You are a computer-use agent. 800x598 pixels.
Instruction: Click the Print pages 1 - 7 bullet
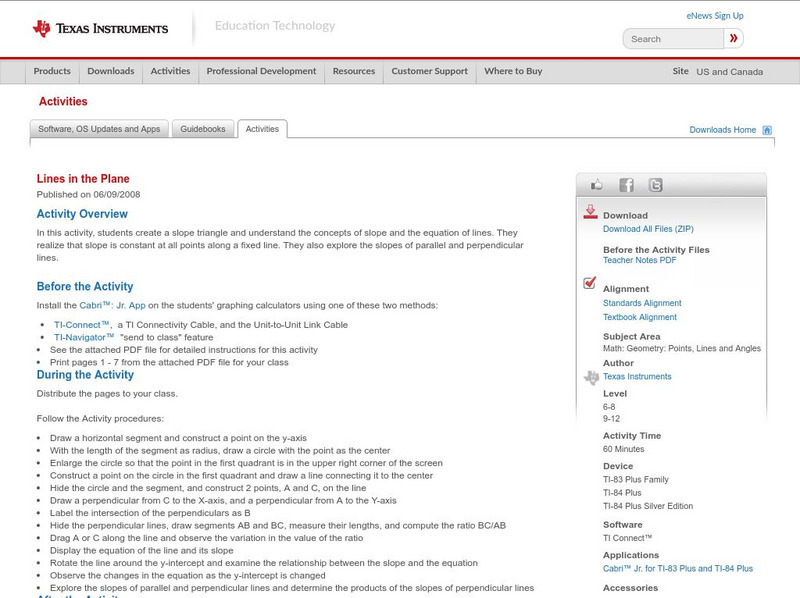tap(169, 362)
